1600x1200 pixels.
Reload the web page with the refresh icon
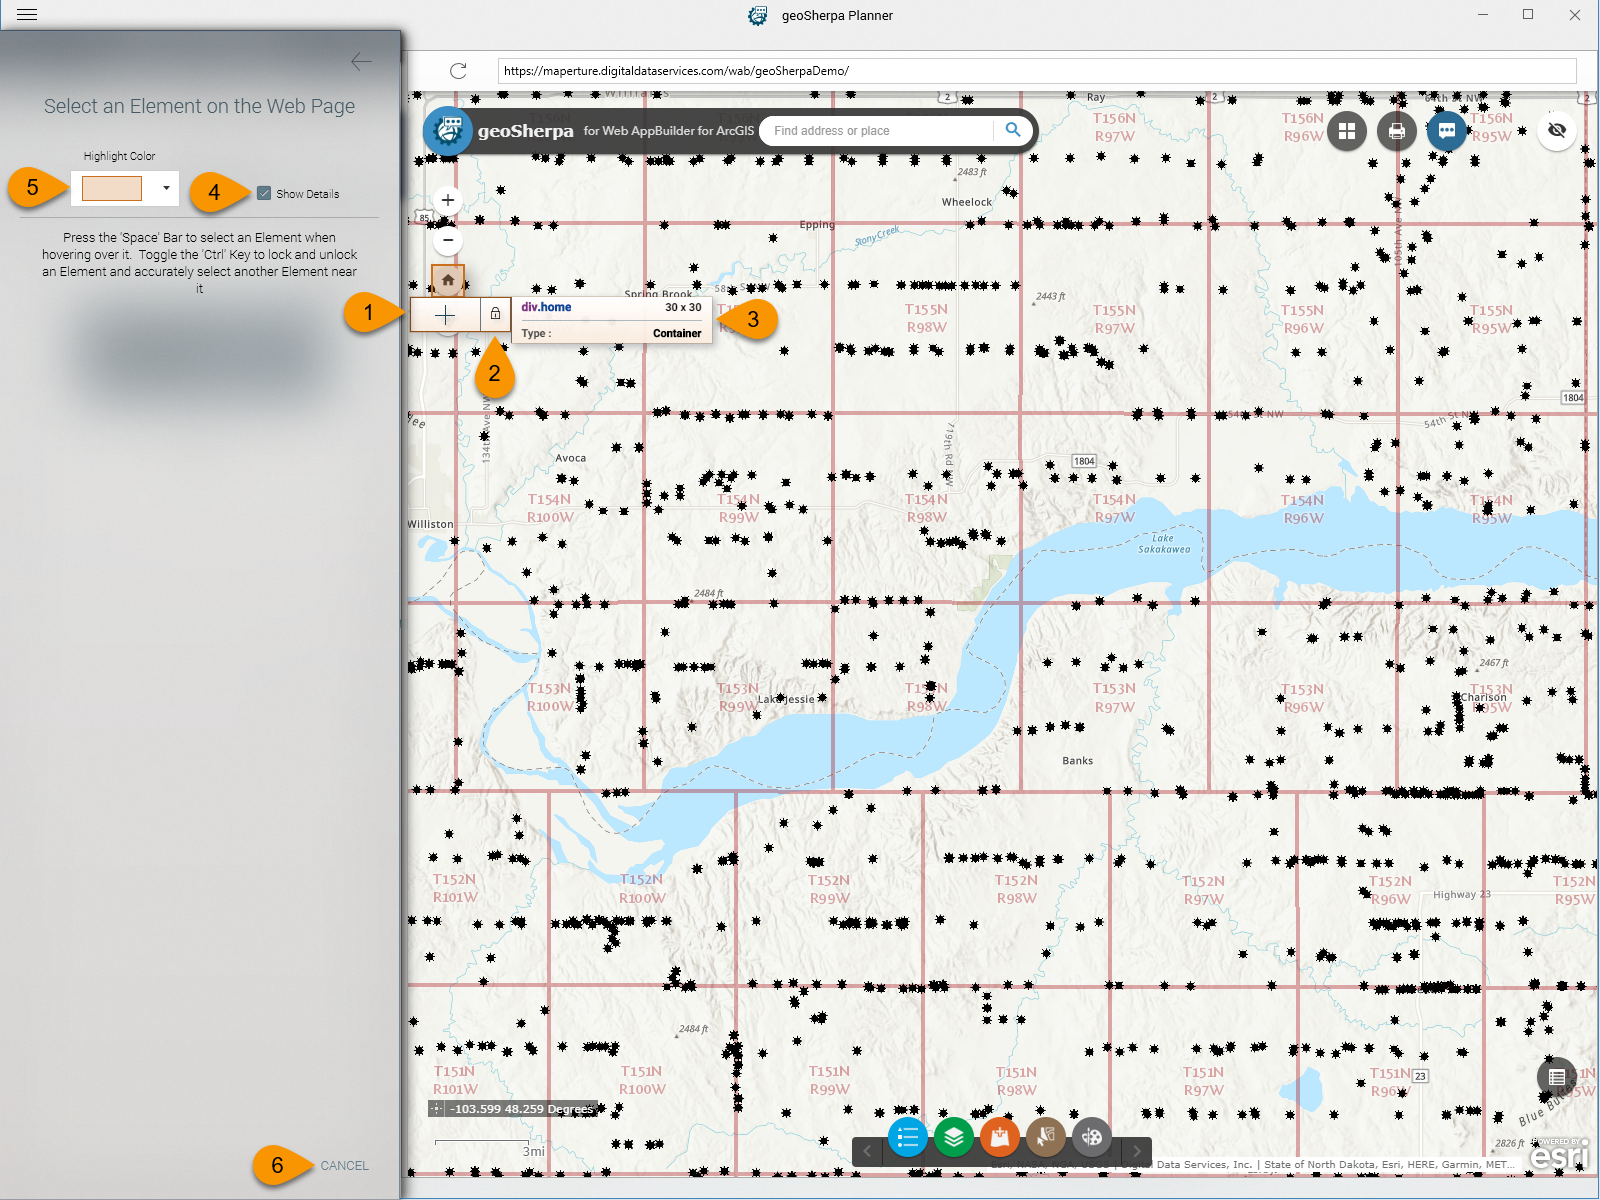tap(458, 71)
